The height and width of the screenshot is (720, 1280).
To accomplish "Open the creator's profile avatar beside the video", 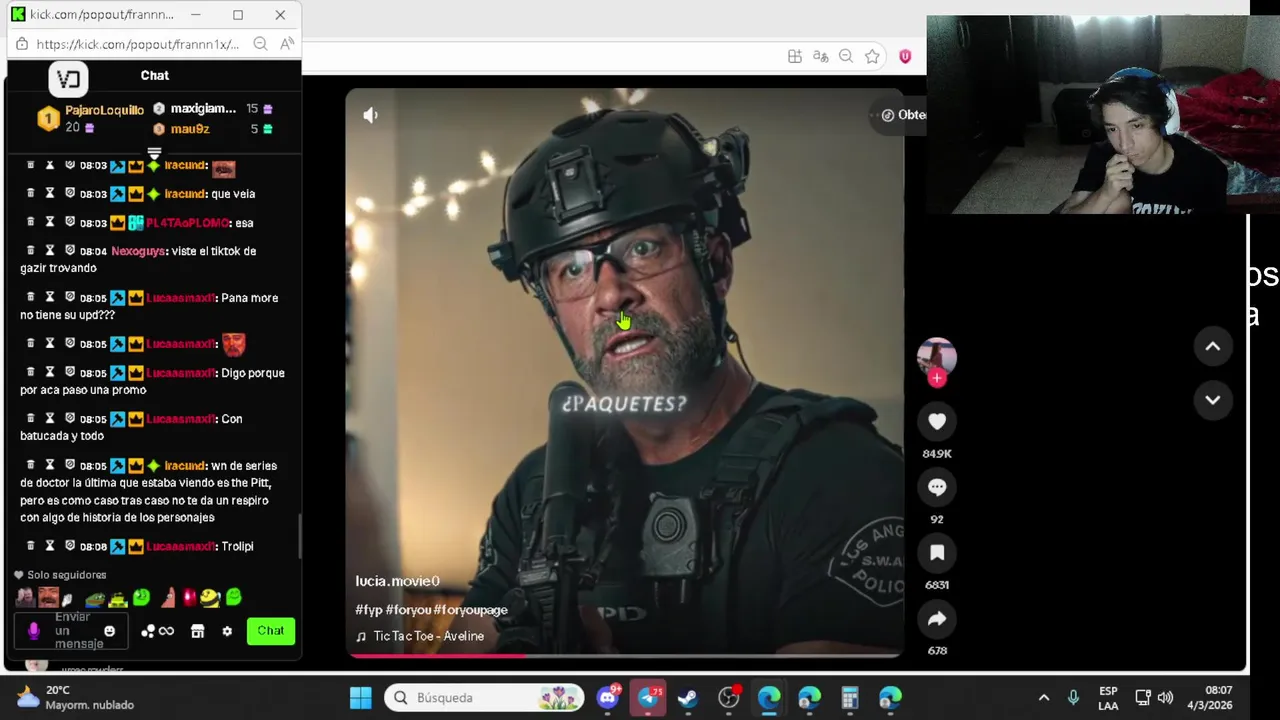I will [937, 356].
